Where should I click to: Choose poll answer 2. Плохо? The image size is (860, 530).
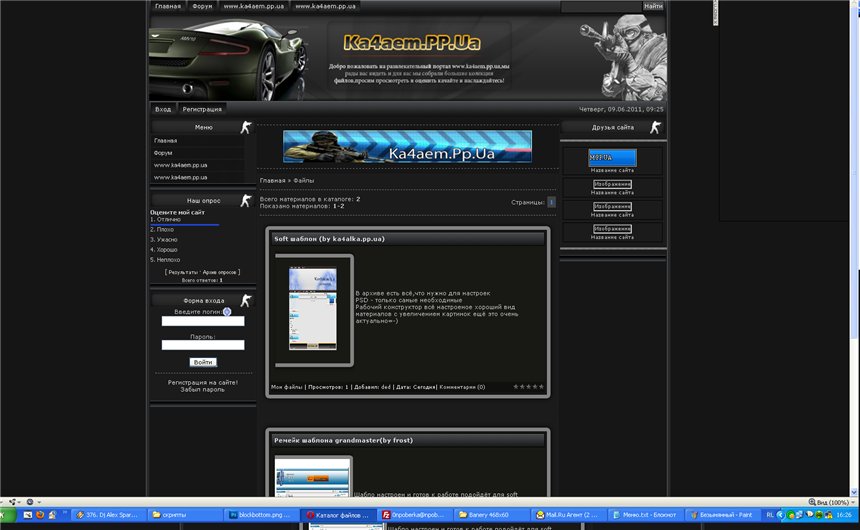pos(162,229)
